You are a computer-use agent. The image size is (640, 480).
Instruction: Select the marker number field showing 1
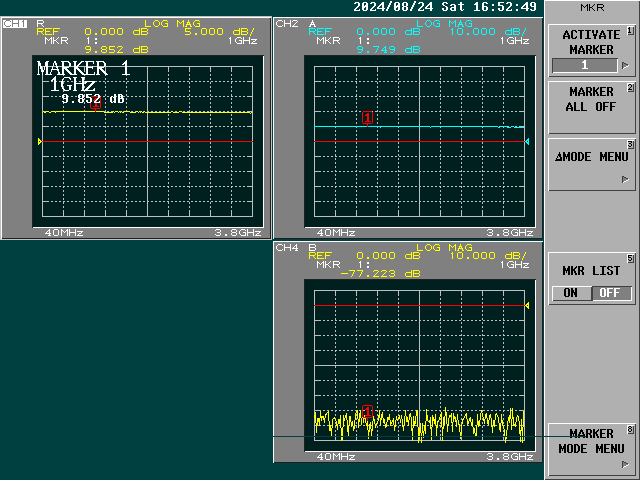(584, 65)
